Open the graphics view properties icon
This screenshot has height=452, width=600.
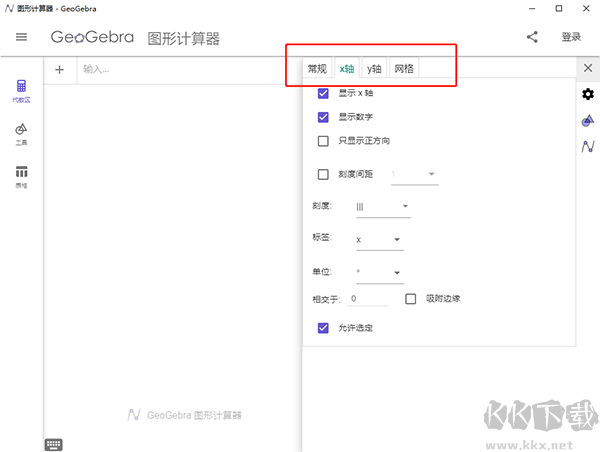click(588, 120)
